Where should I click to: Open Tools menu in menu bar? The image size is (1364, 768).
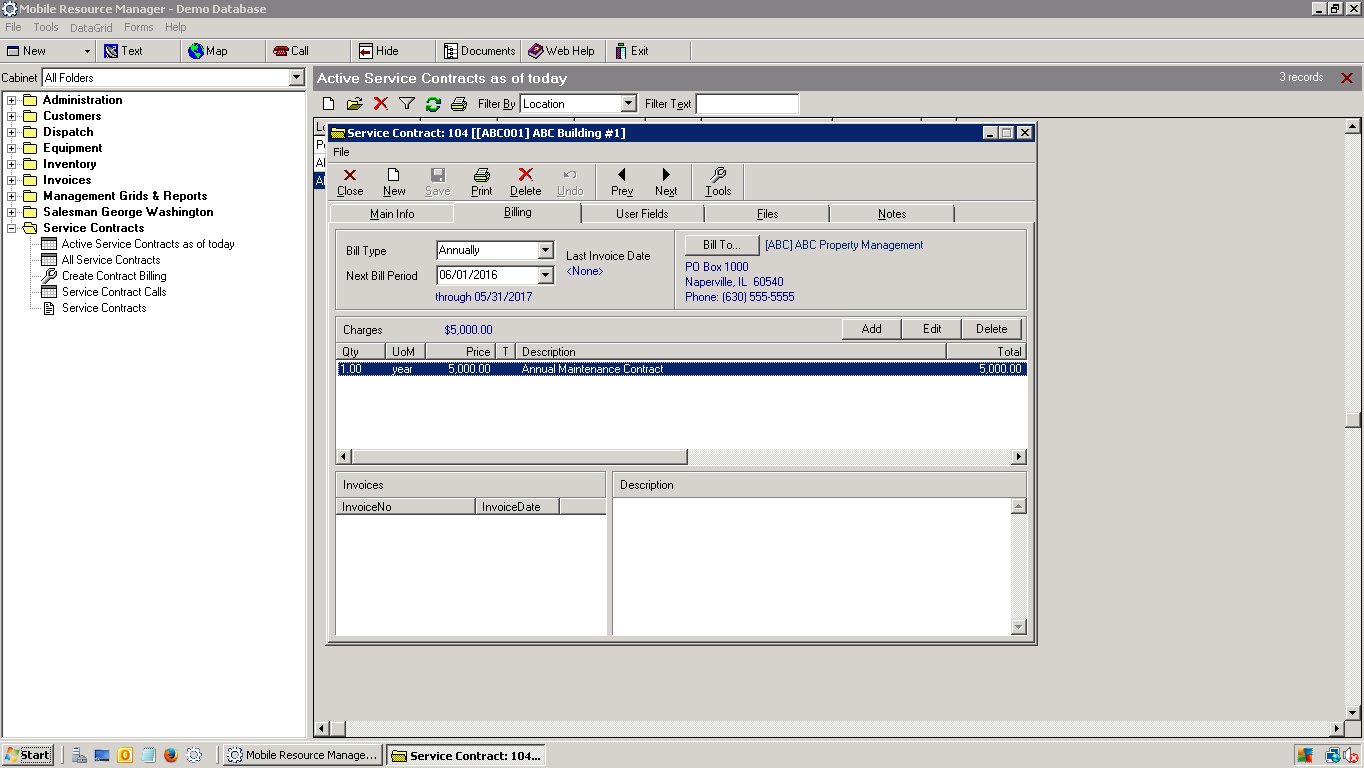tap(46, 27)
